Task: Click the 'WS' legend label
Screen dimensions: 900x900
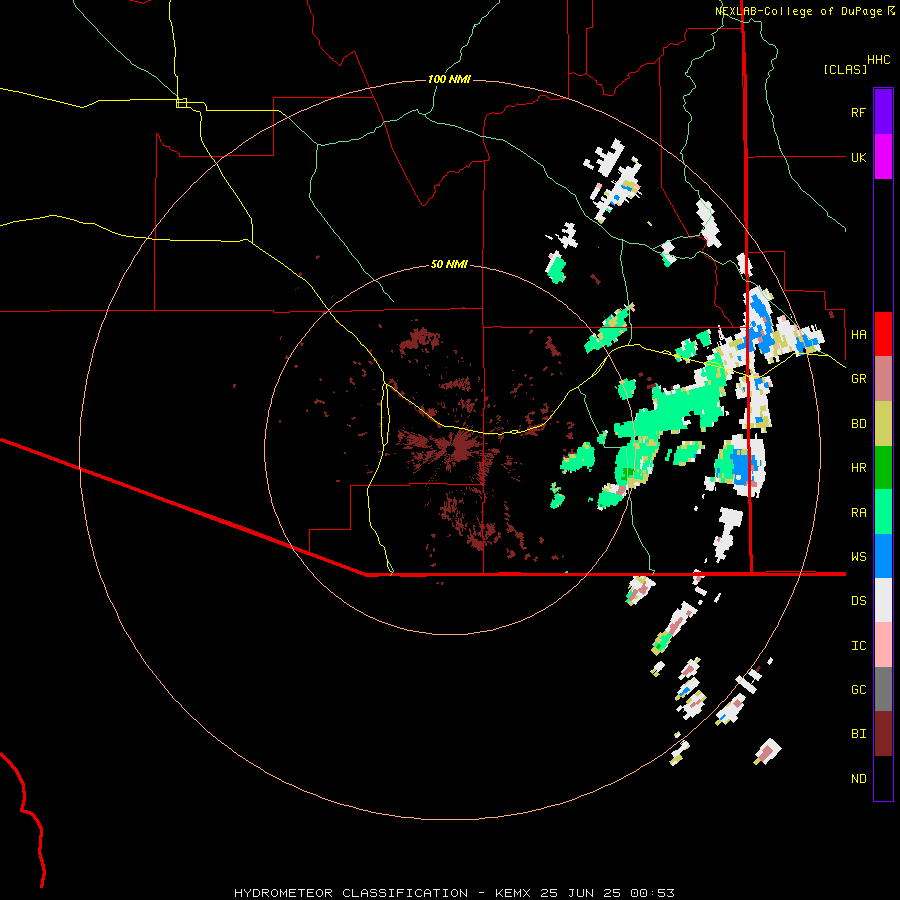Action: (858, 556)
